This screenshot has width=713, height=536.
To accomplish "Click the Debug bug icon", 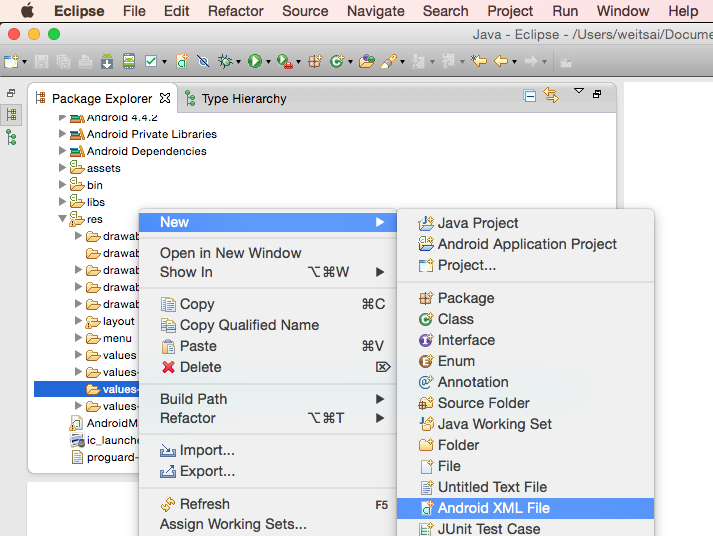I will [225, 61].
